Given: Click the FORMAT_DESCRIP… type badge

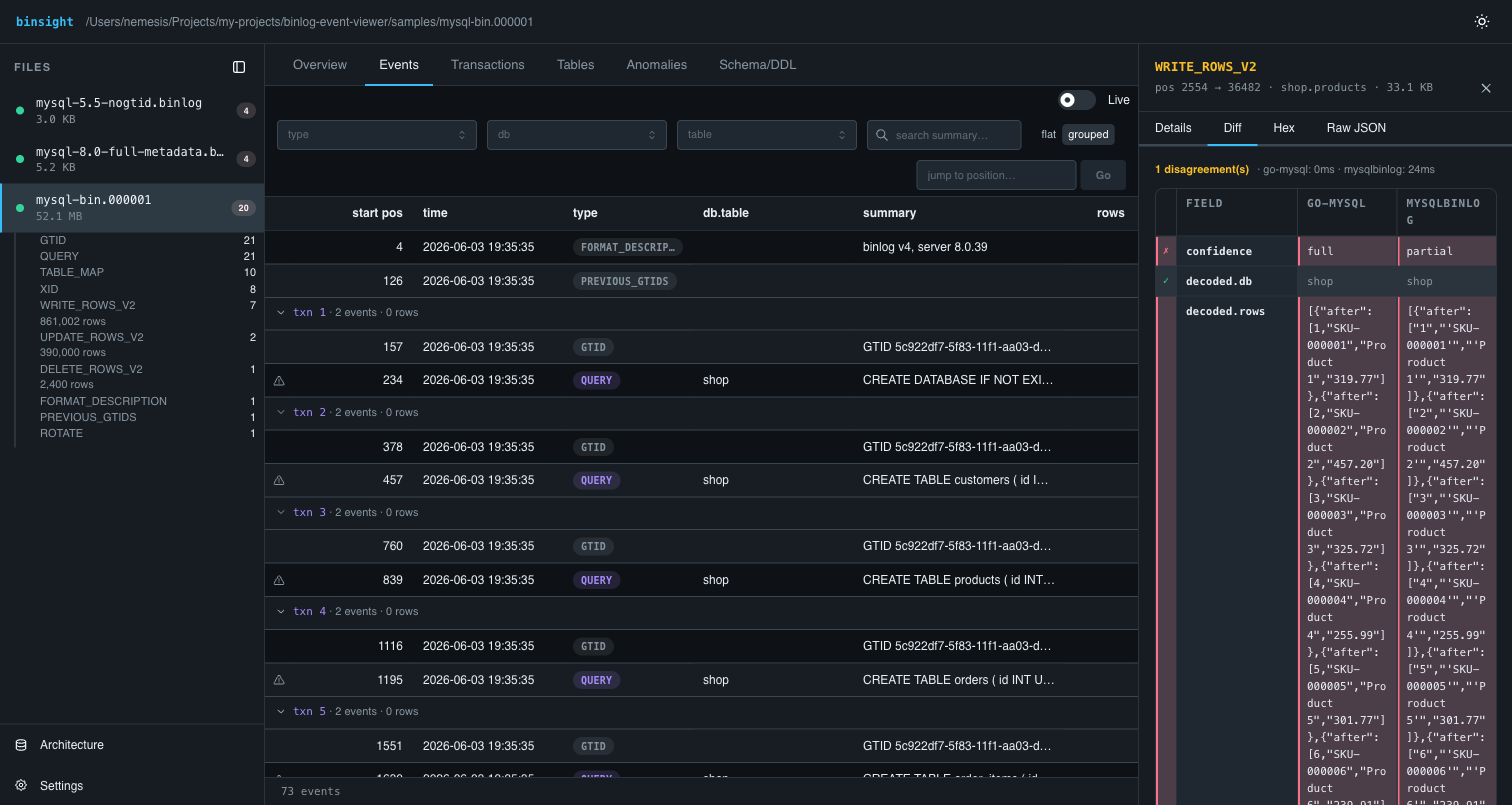Looking at the screenshot, I should point(628,247).
